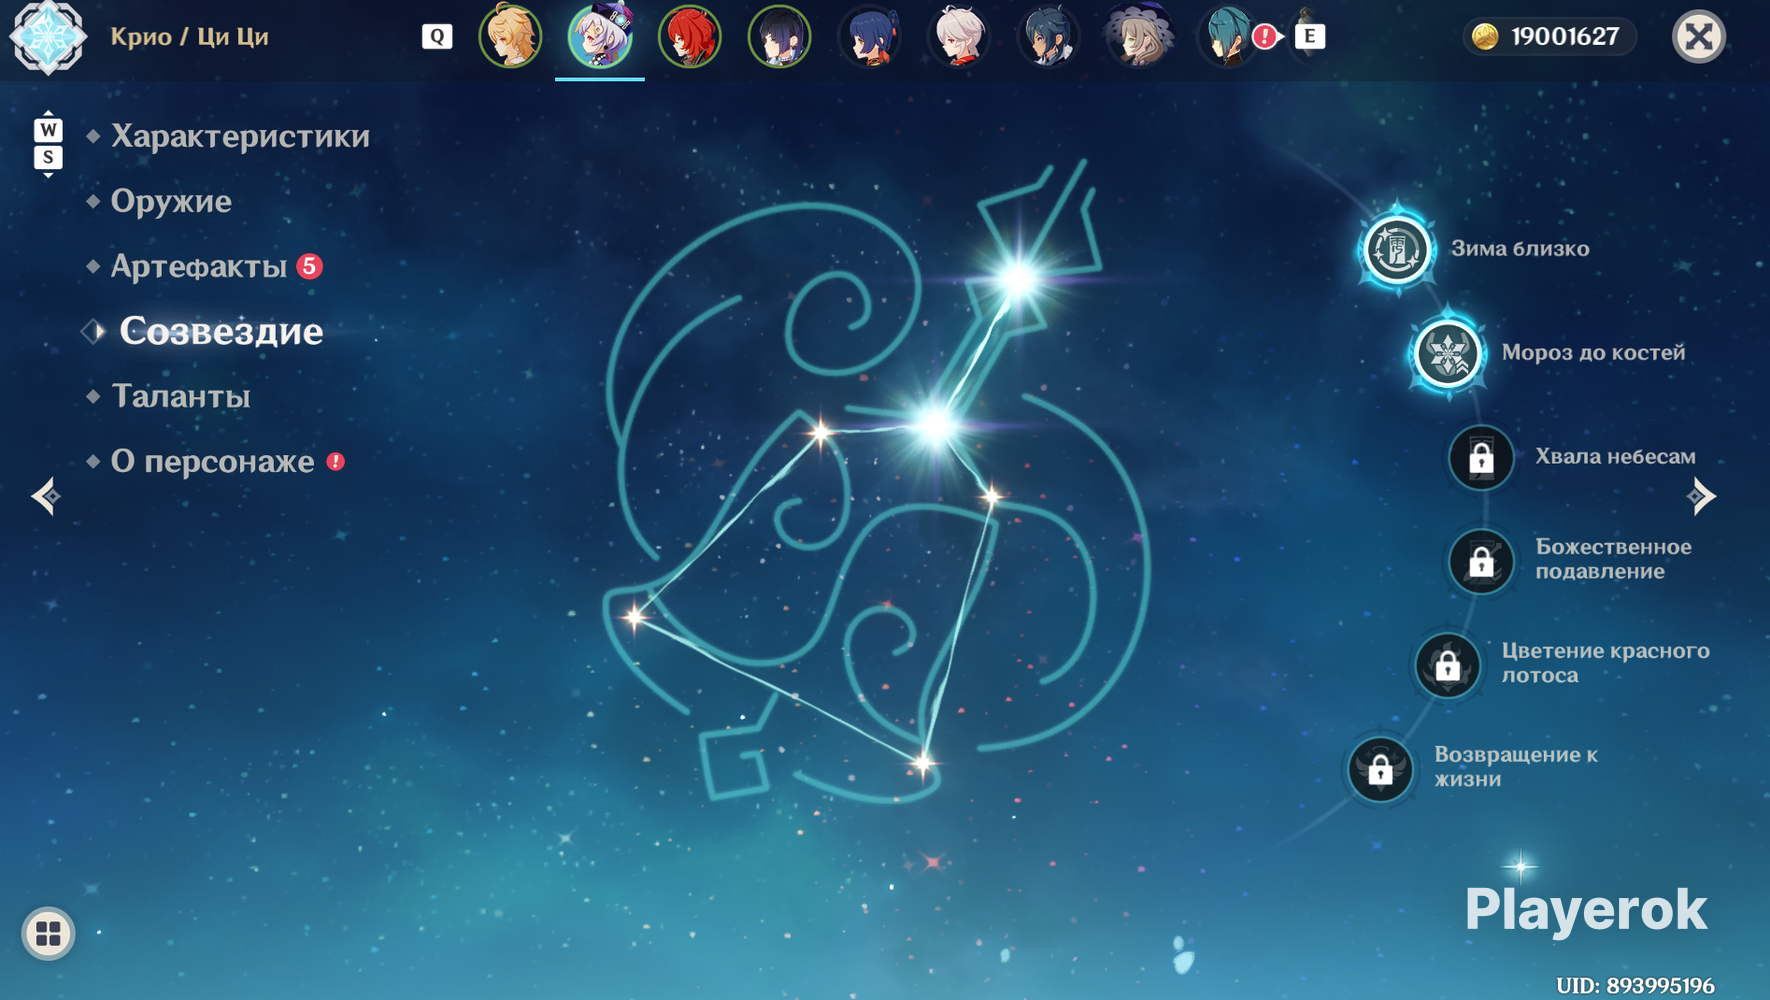The width and height of the screenshot is (1770, 1000).
Task: Click the Cryo element snowflake emblem
Action: coord(47,37)
